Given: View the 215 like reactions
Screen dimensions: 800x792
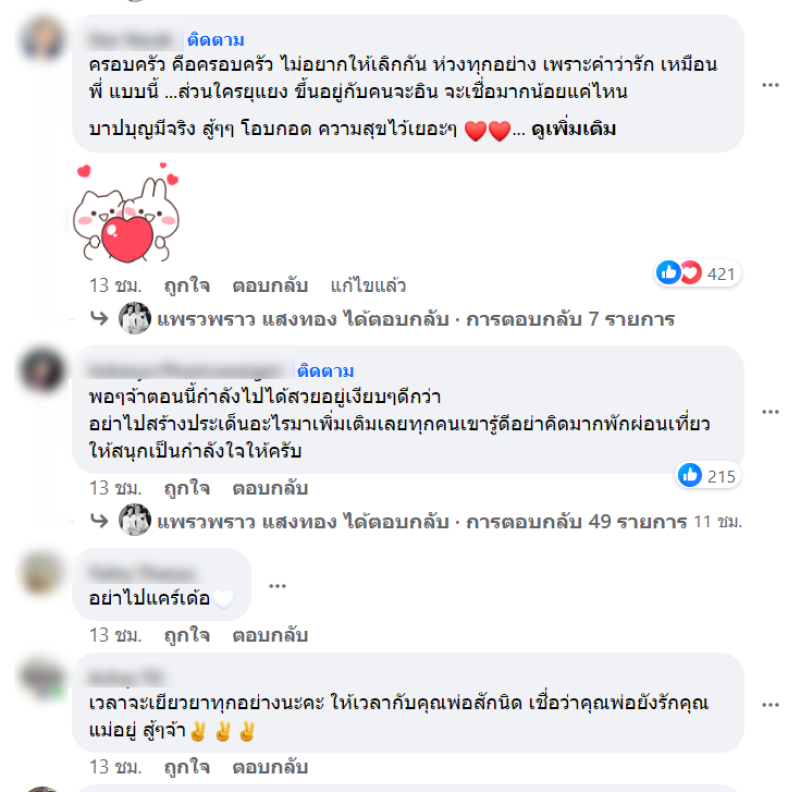Looking at the screenshot, I should tap(708, 476).
